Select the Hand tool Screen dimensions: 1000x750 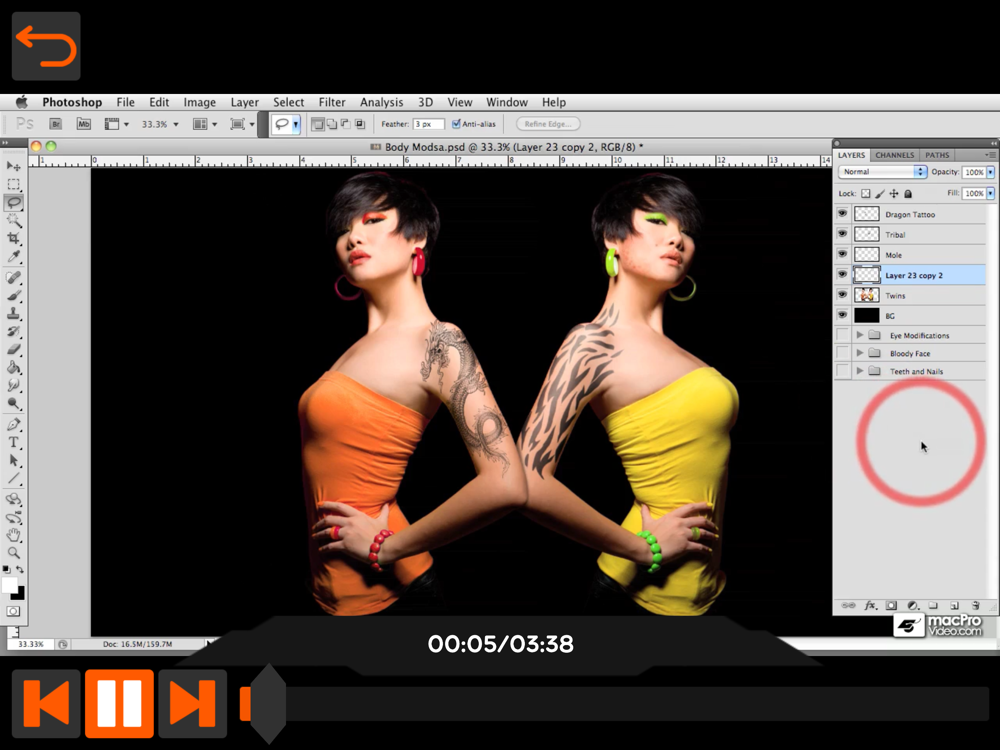(x=13, y=535)
